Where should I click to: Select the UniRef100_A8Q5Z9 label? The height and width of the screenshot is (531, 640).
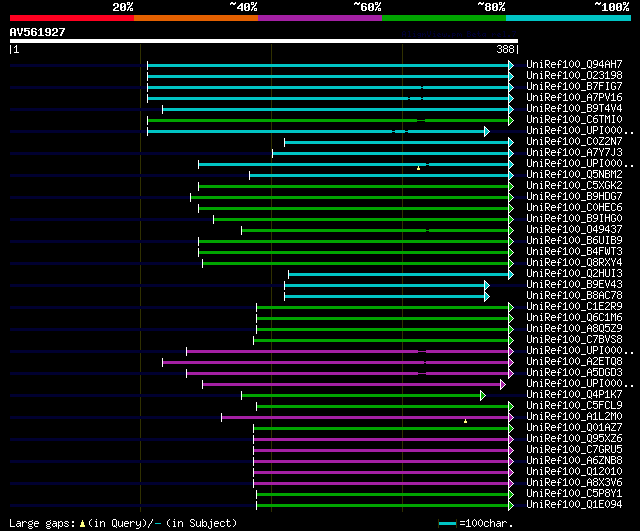574,329
